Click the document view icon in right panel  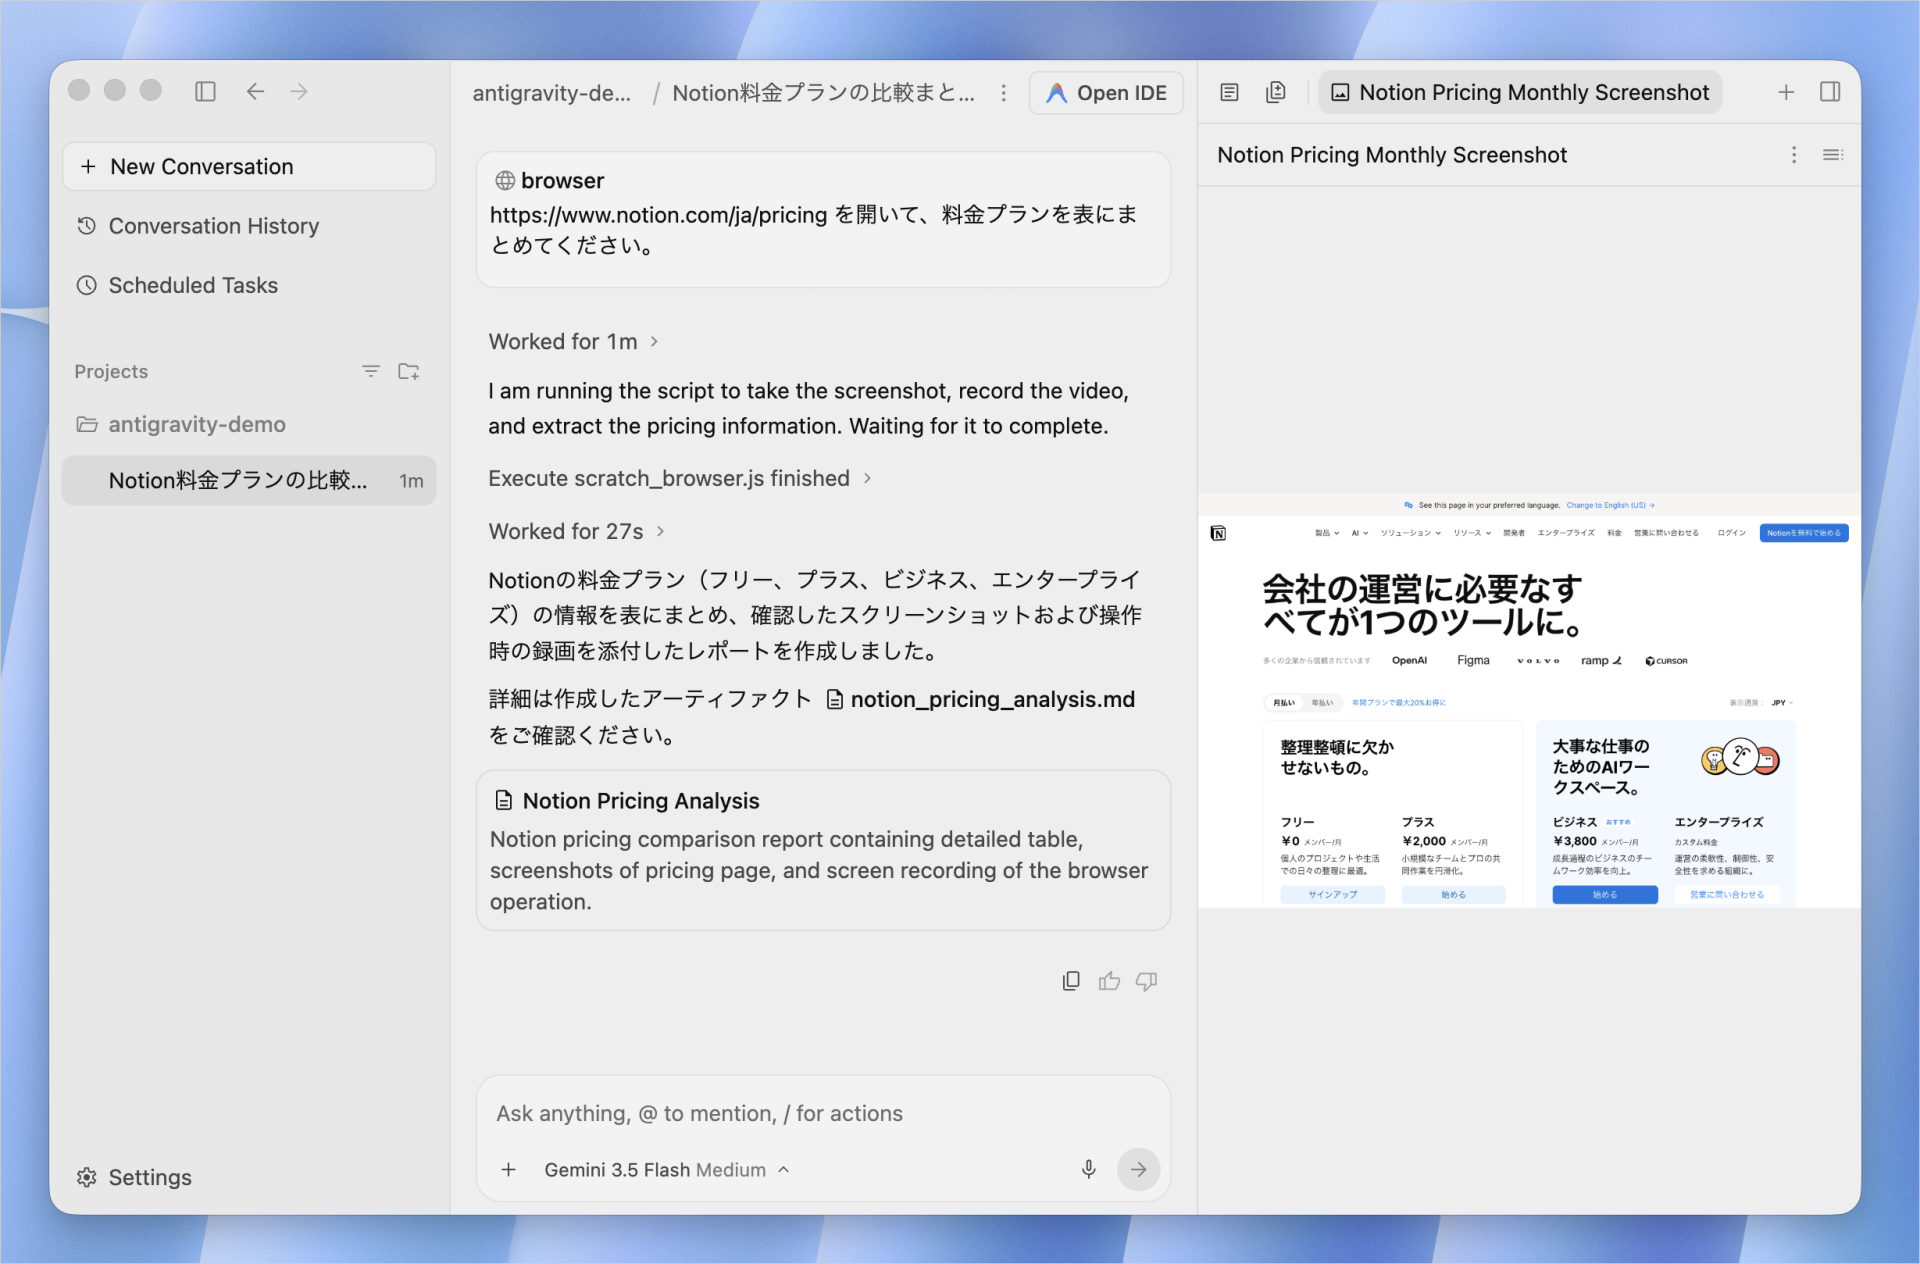tap(1230, 93)
